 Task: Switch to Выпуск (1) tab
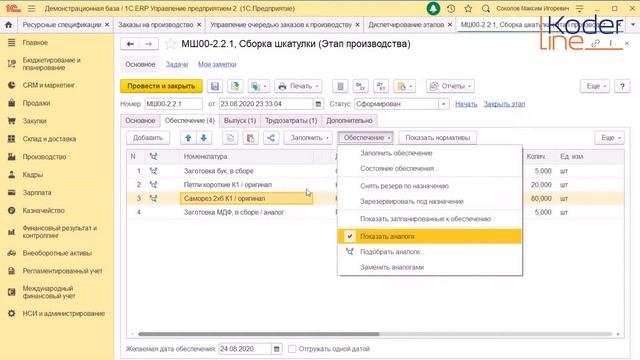coord(240,121)
